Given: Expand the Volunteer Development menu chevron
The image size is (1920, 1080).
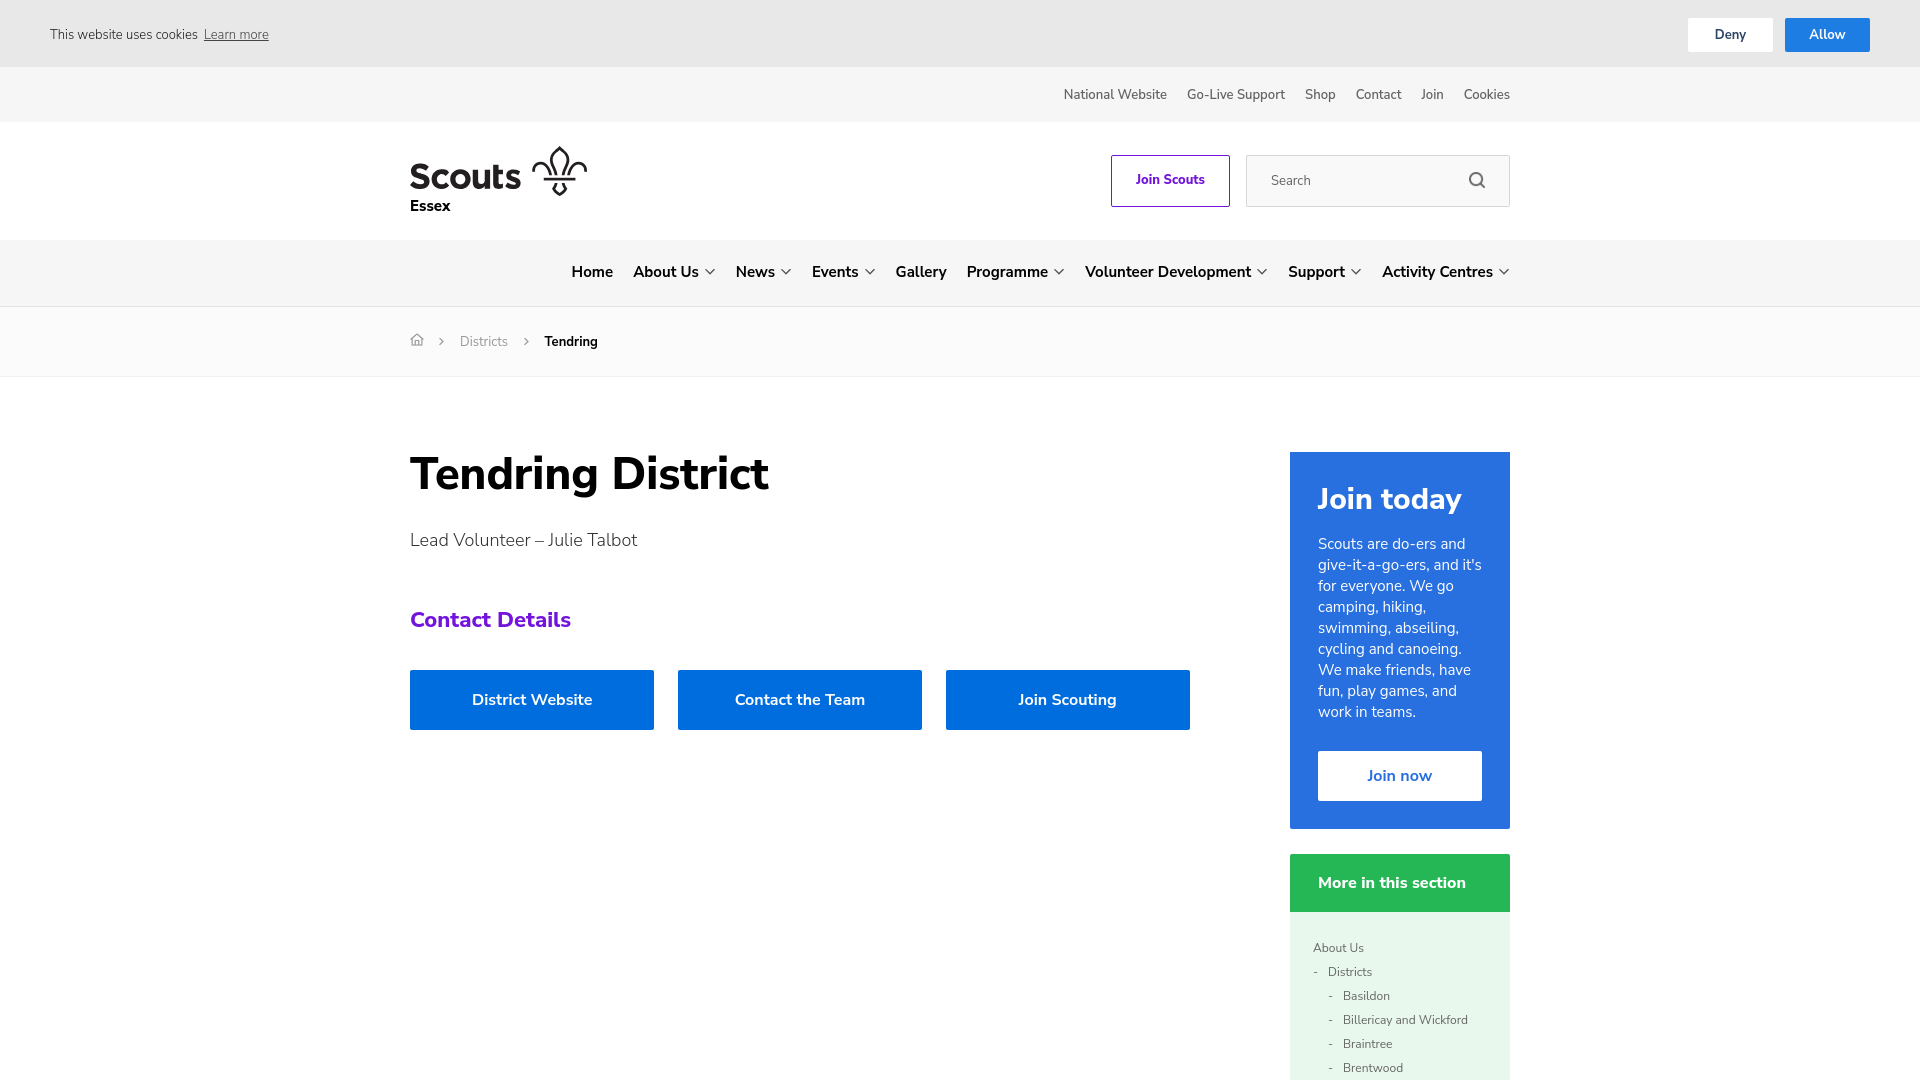Looking at the screenshot, I should click(1262, 272).
